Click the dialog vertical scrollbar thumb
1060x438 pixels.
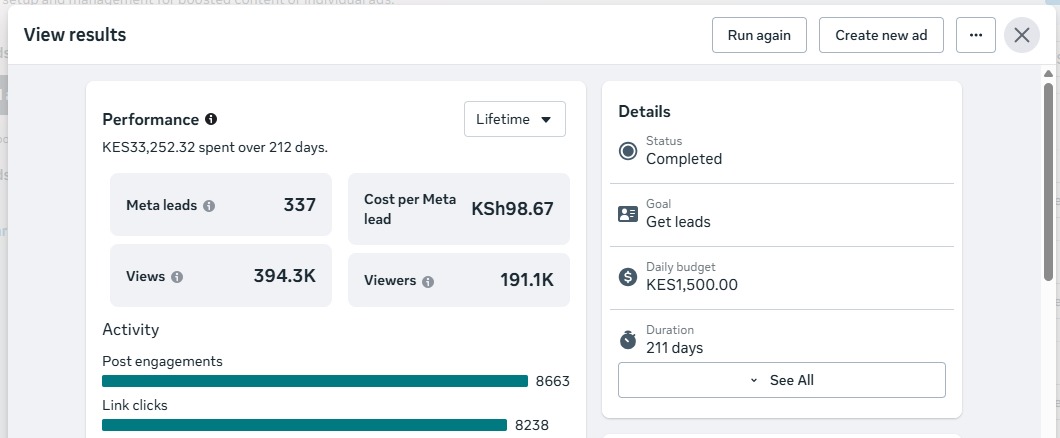(1049, 181)
